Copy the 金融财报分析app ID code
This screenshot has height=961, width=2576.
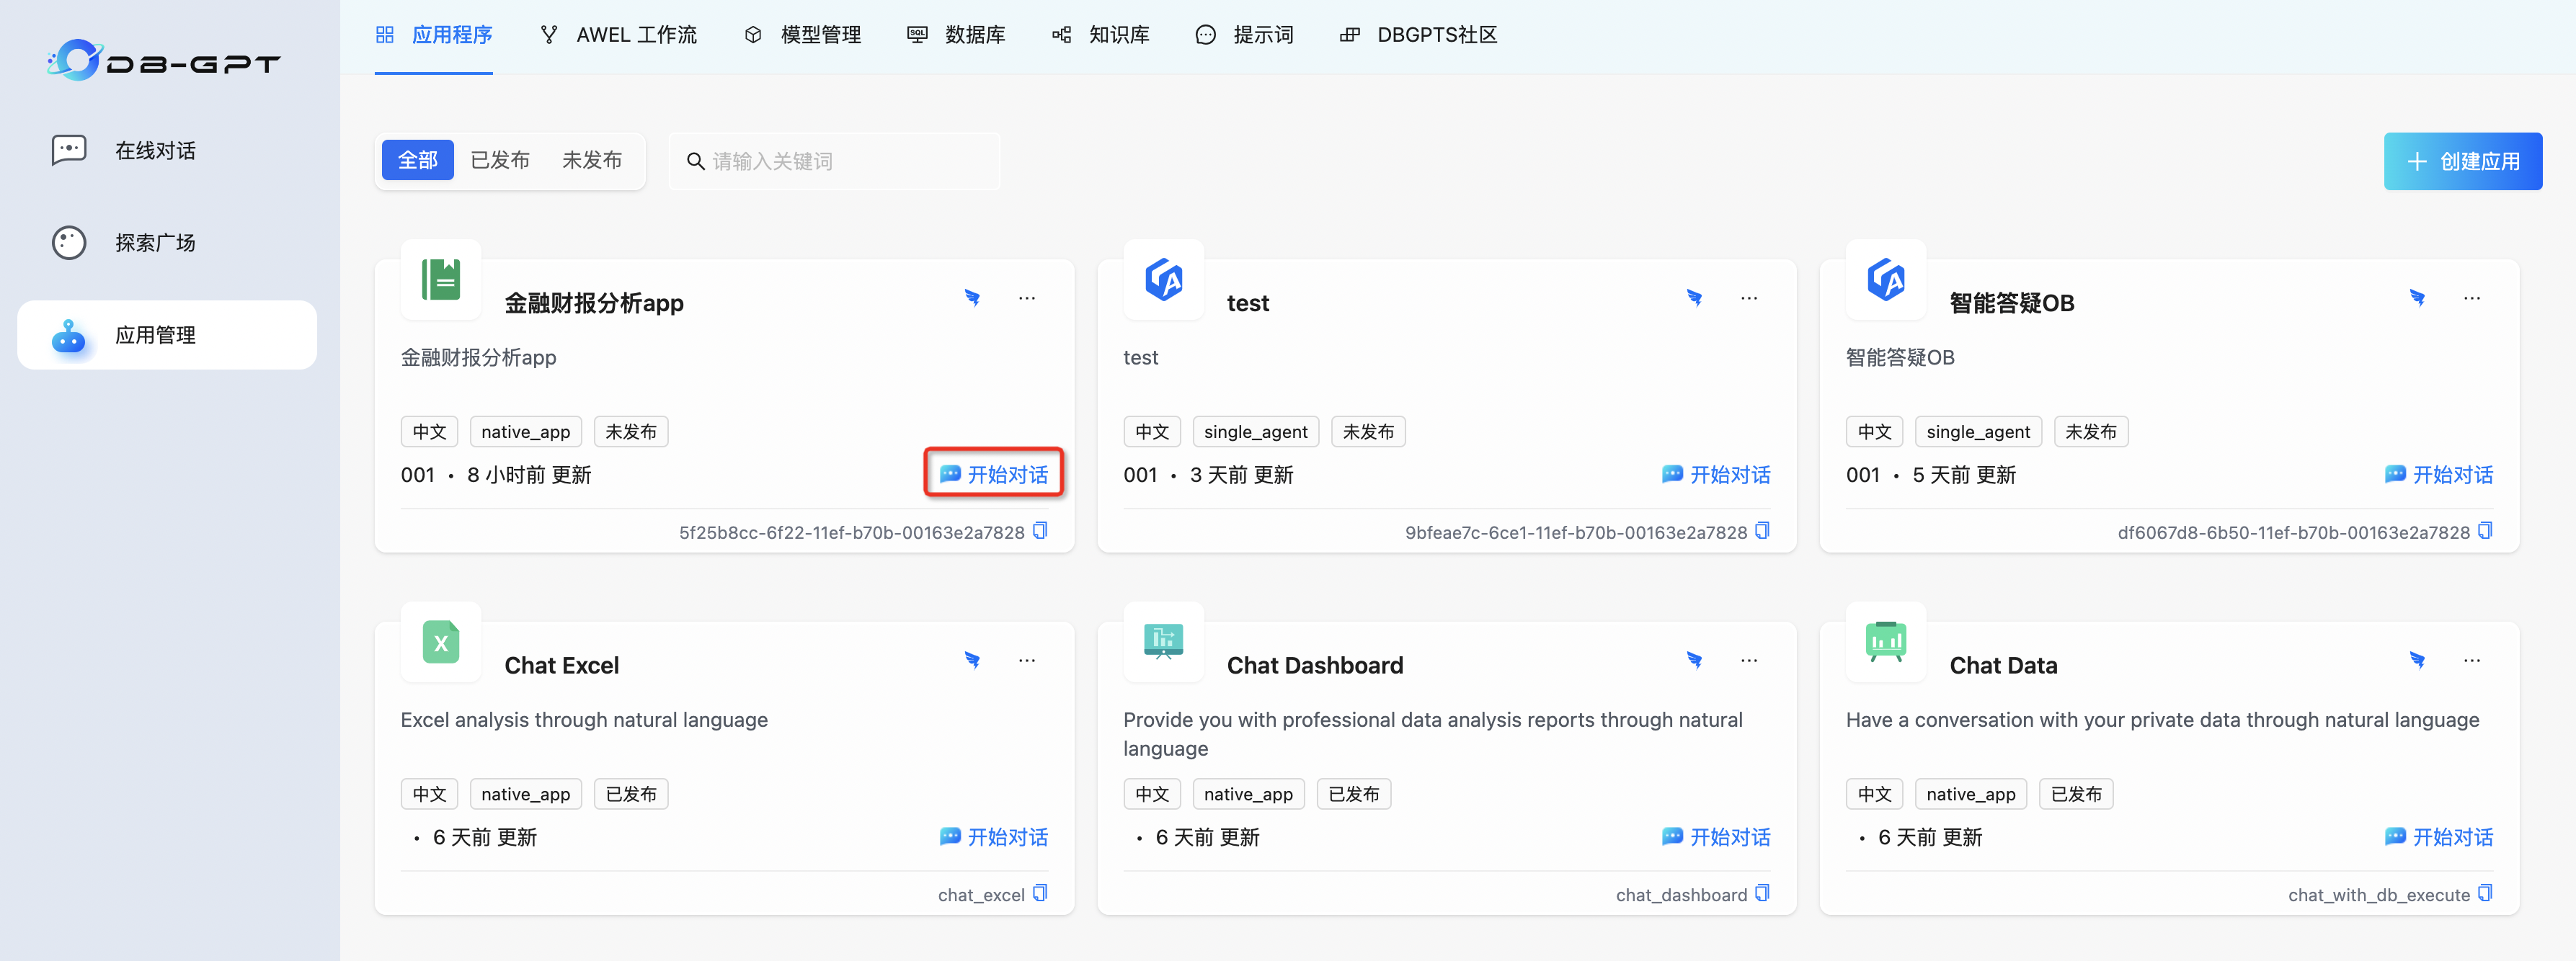point(1040,531)
